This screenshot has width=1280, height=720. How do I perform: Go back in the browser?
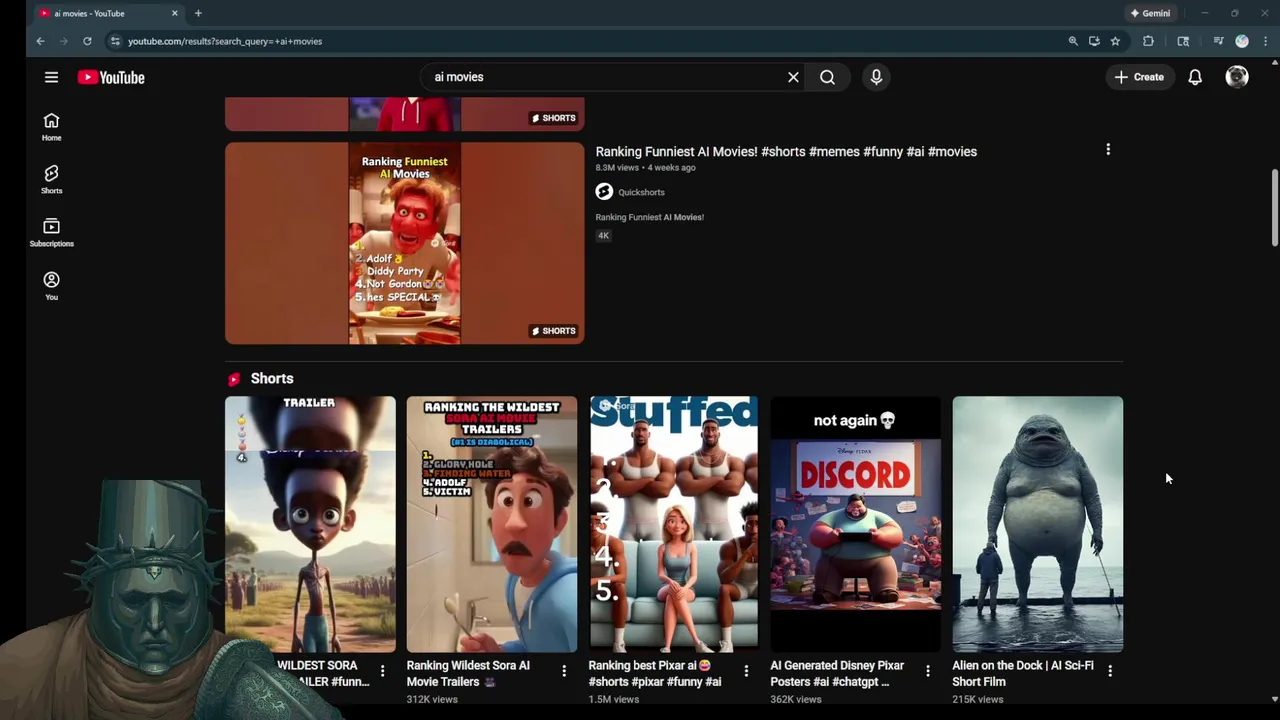coord(40,41)
